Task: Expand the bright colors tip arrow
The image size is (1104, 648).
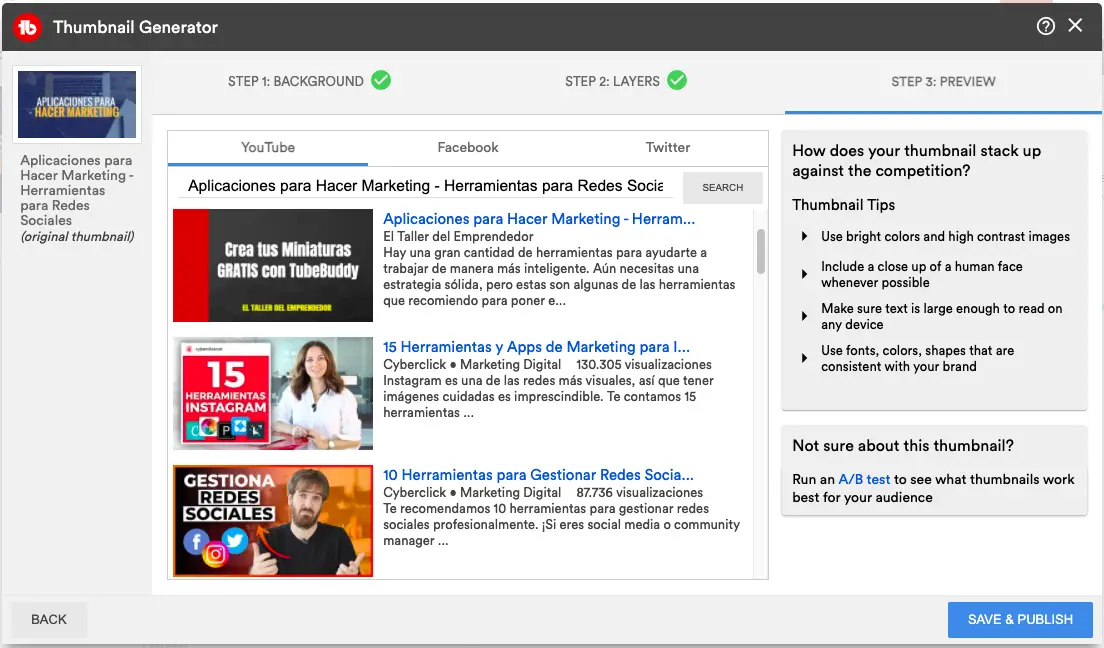Action: point(804,237)
